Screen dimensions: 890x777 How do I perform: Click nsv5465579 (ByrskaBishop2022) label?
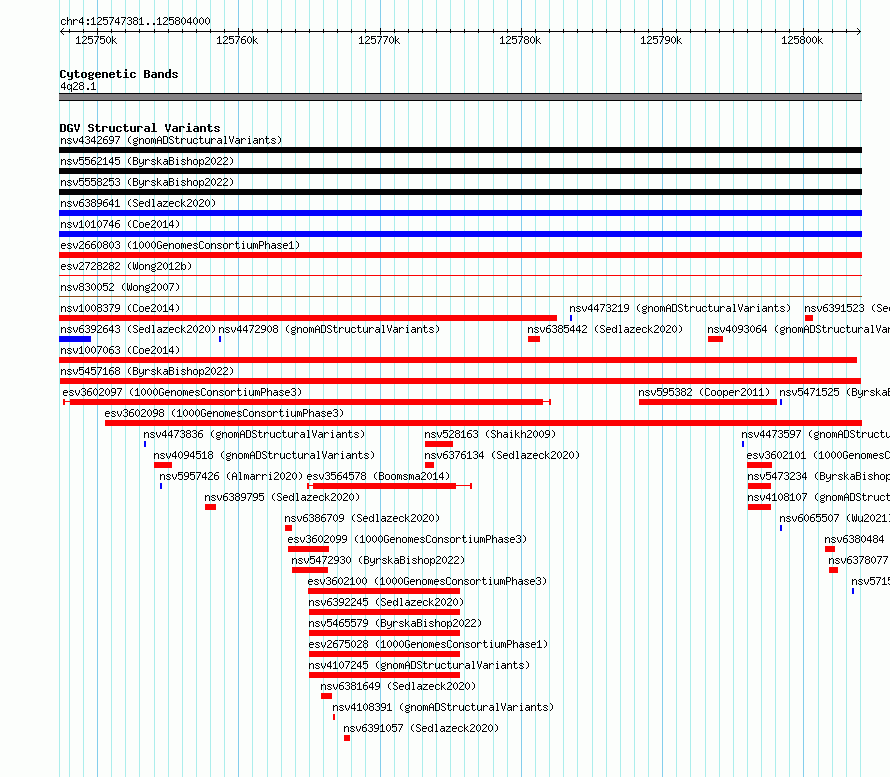(x=395, y=623)
